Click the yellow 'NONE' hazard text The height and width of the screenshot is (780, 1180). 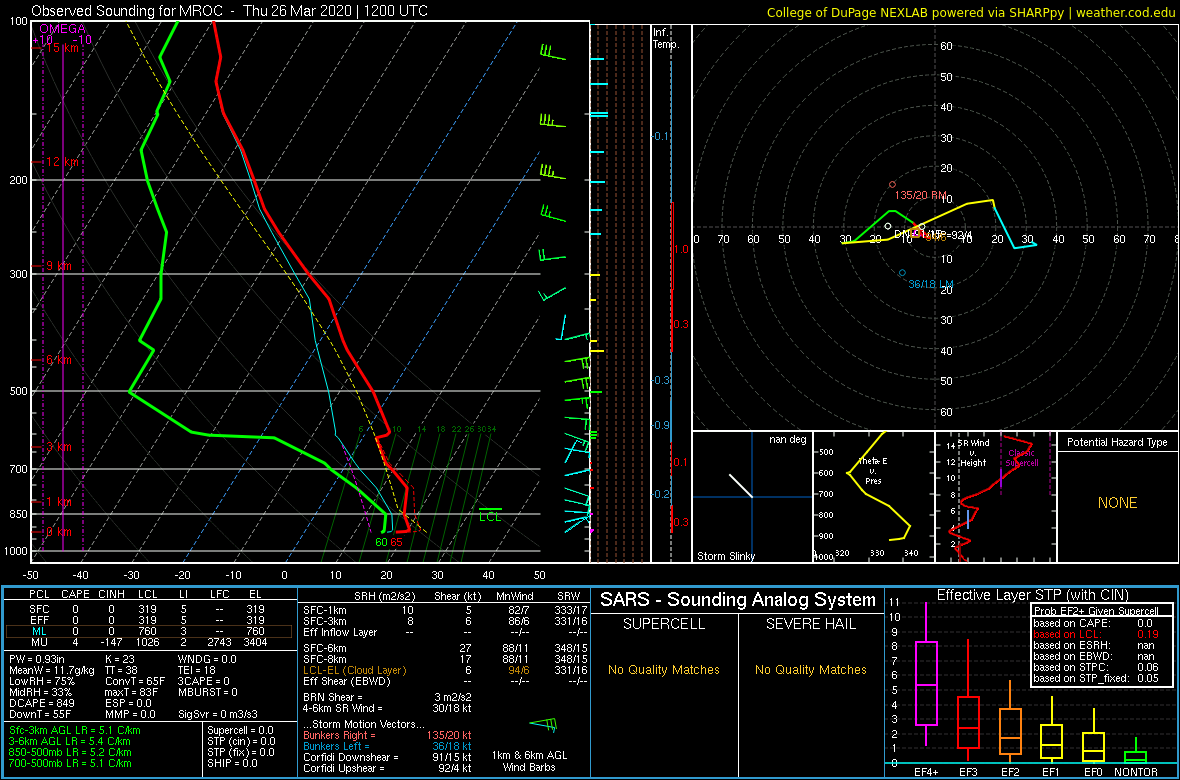(1117, 503)
